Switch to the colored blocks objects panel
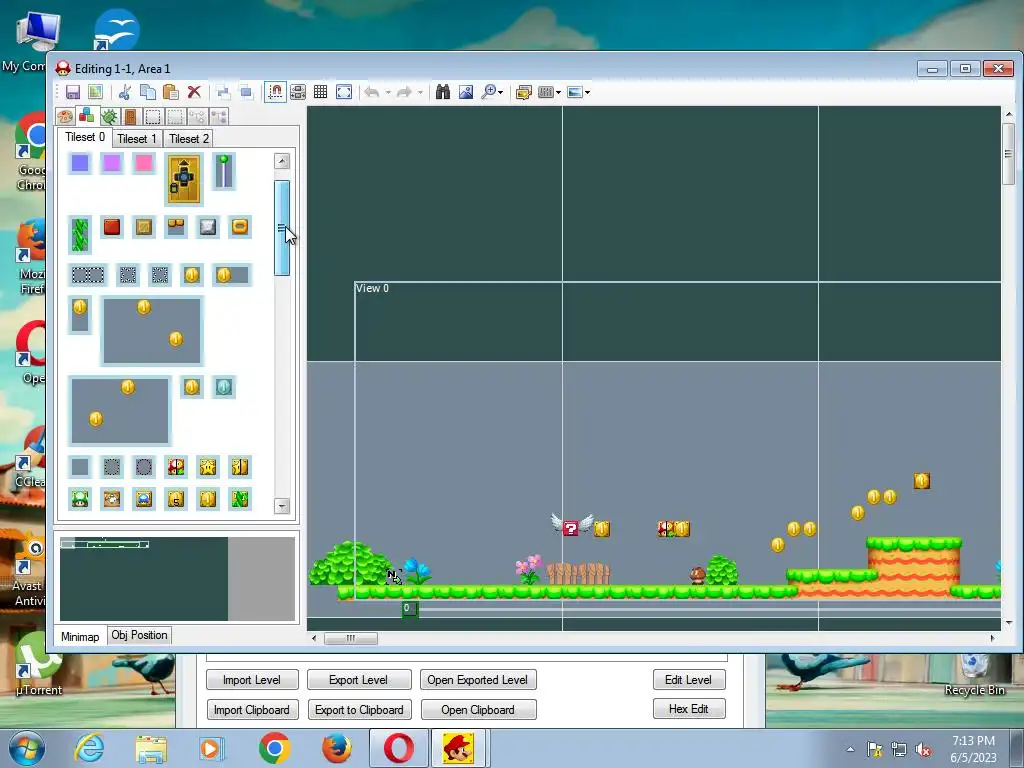Screen dimensions: 1024x768 pyautogui.click(x=86, y=116)
